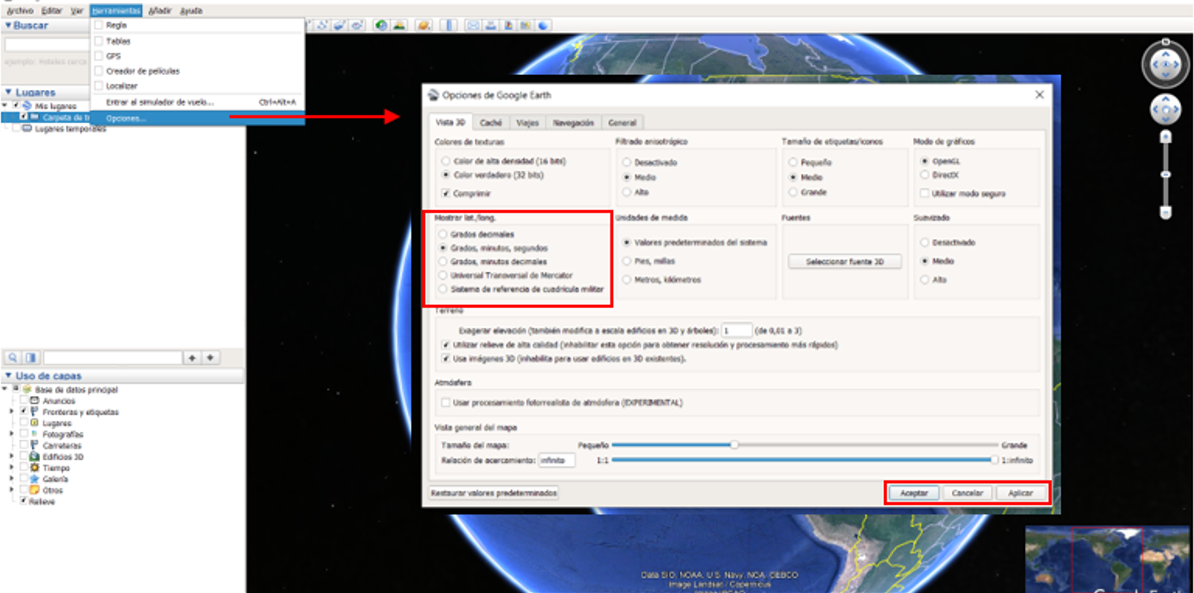The width and height of the screenshot is (1194, 593).
Task: Click the Fronteras y etiquetas flag icon
Action: pos(34,412)
